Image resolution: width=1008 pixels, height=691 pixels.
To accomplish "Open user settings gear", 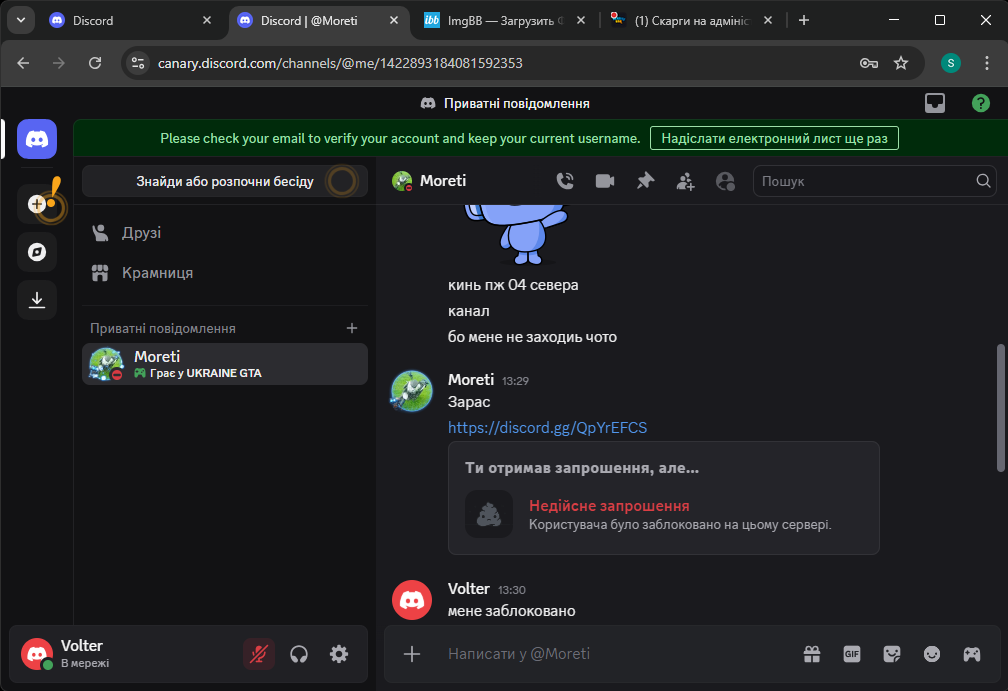I will [339, 654].
